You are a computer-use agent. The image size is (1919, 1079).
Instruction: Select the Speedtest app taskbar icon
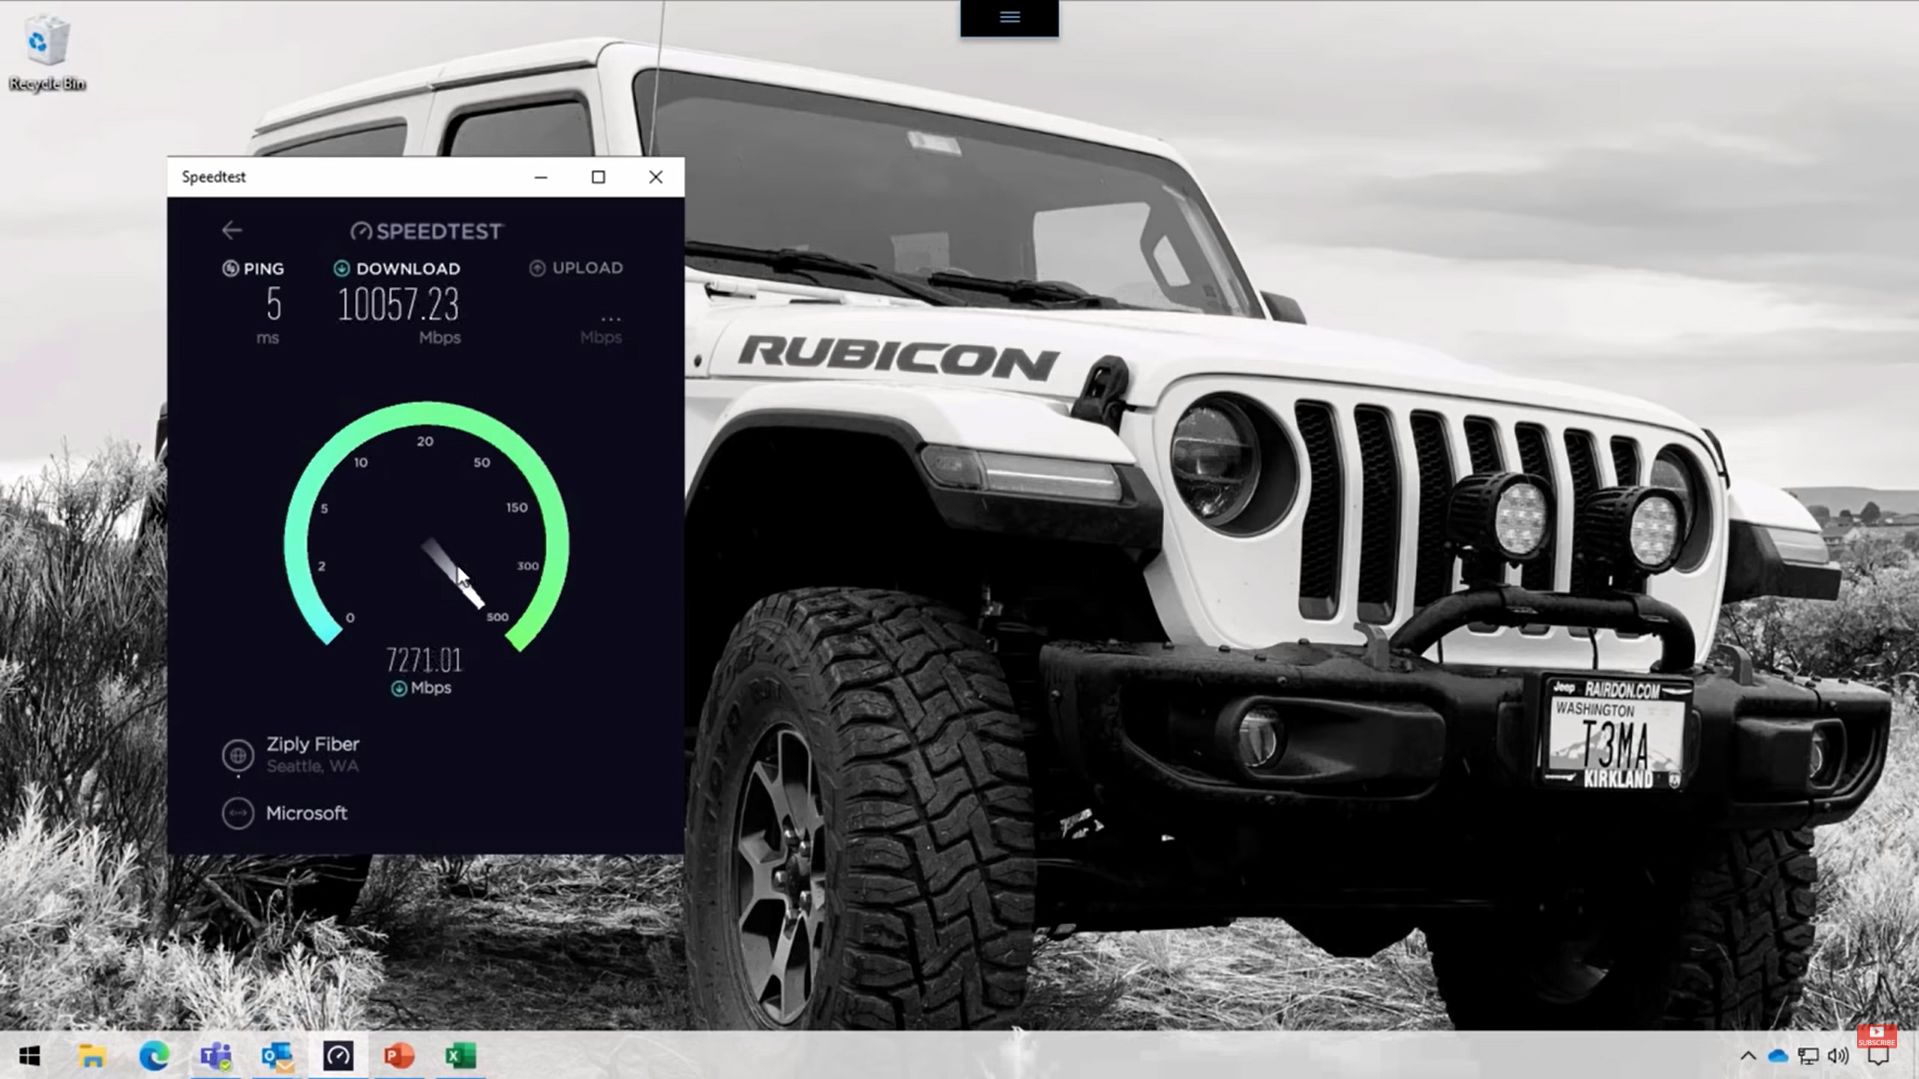(x=338, y=1056)
